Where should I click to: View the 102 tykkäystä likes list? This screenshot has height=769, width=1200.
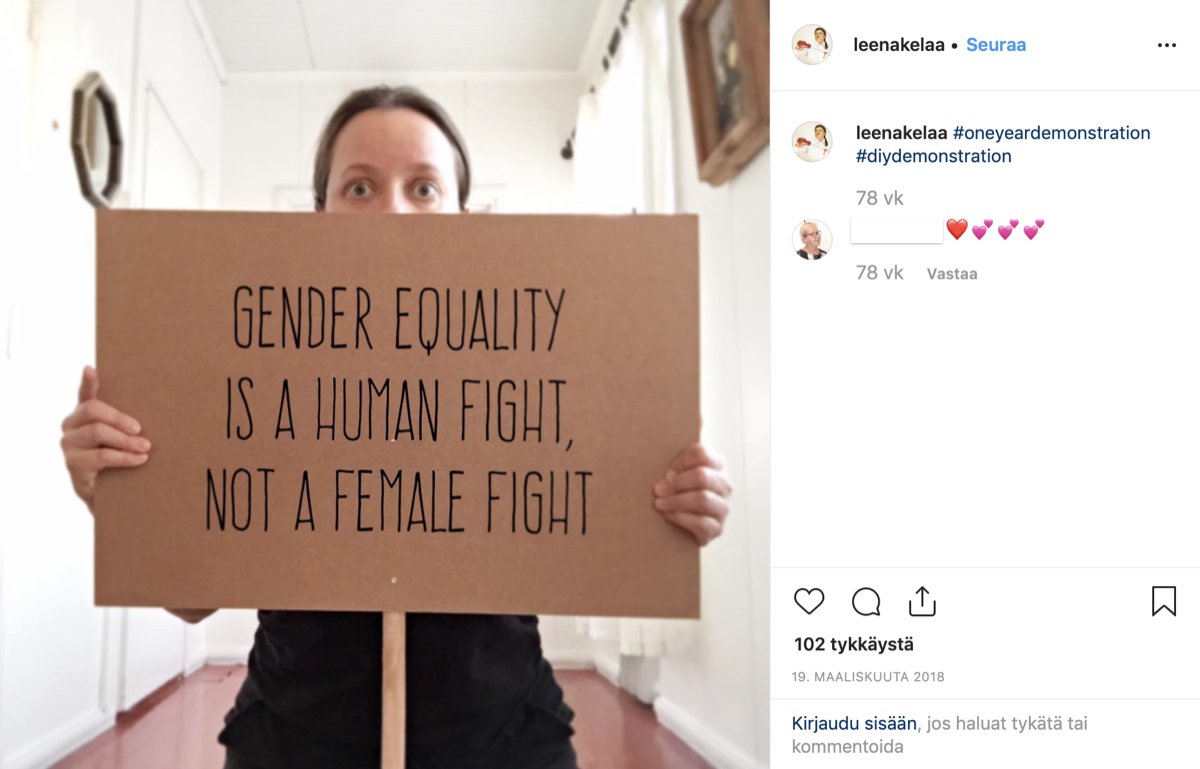[854, 644]
